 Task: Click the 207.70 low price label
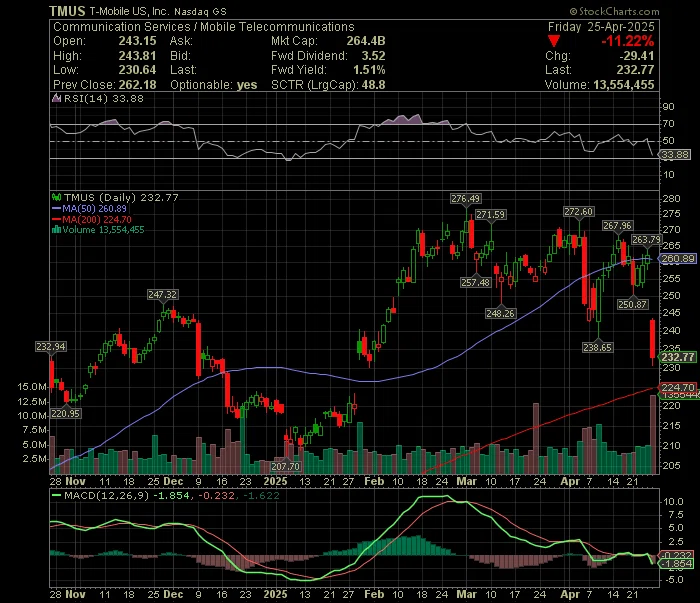[286, 466]
